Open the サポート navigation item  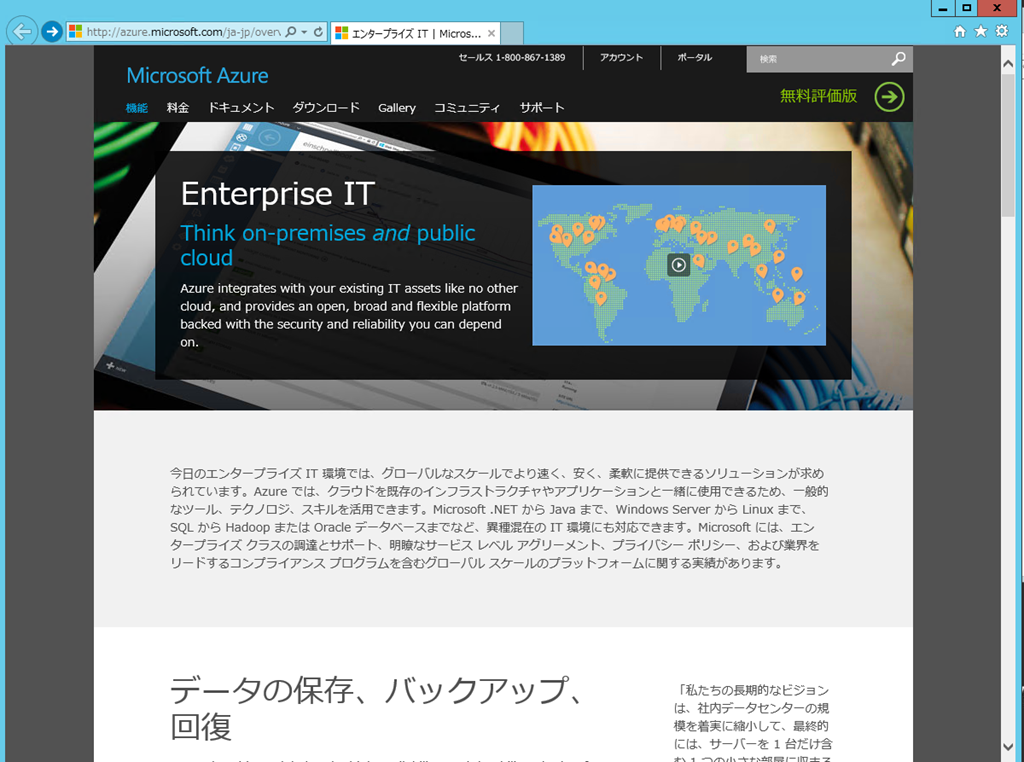tap(542, 108)
